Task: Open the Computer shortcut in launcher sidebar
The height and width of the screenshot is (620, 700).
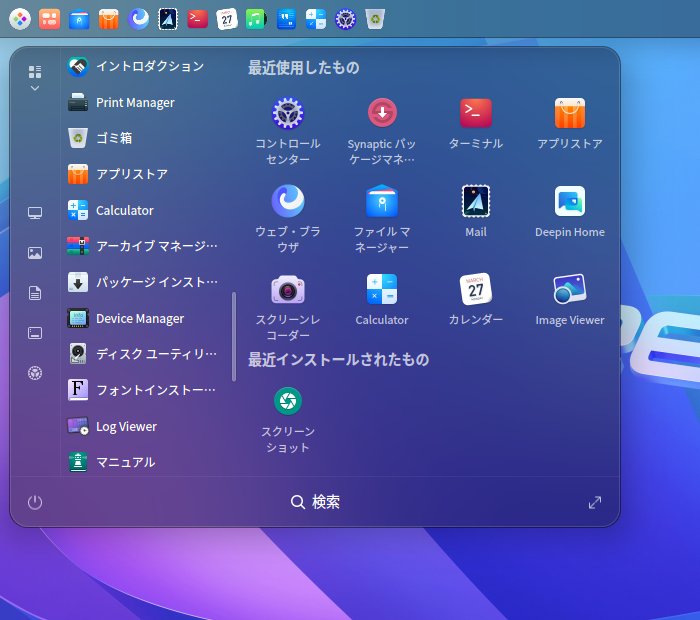Action: (x=35, y=213)
